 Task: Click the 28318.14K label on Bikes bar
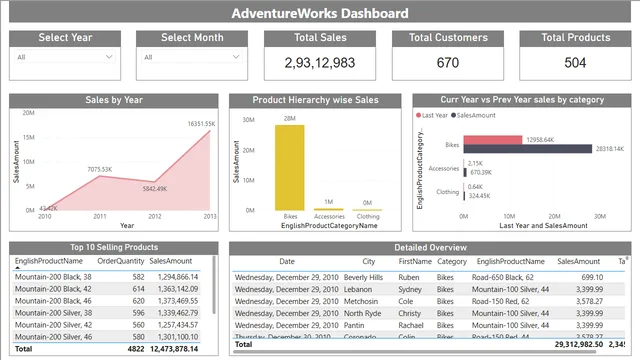[x=610, y=149]
